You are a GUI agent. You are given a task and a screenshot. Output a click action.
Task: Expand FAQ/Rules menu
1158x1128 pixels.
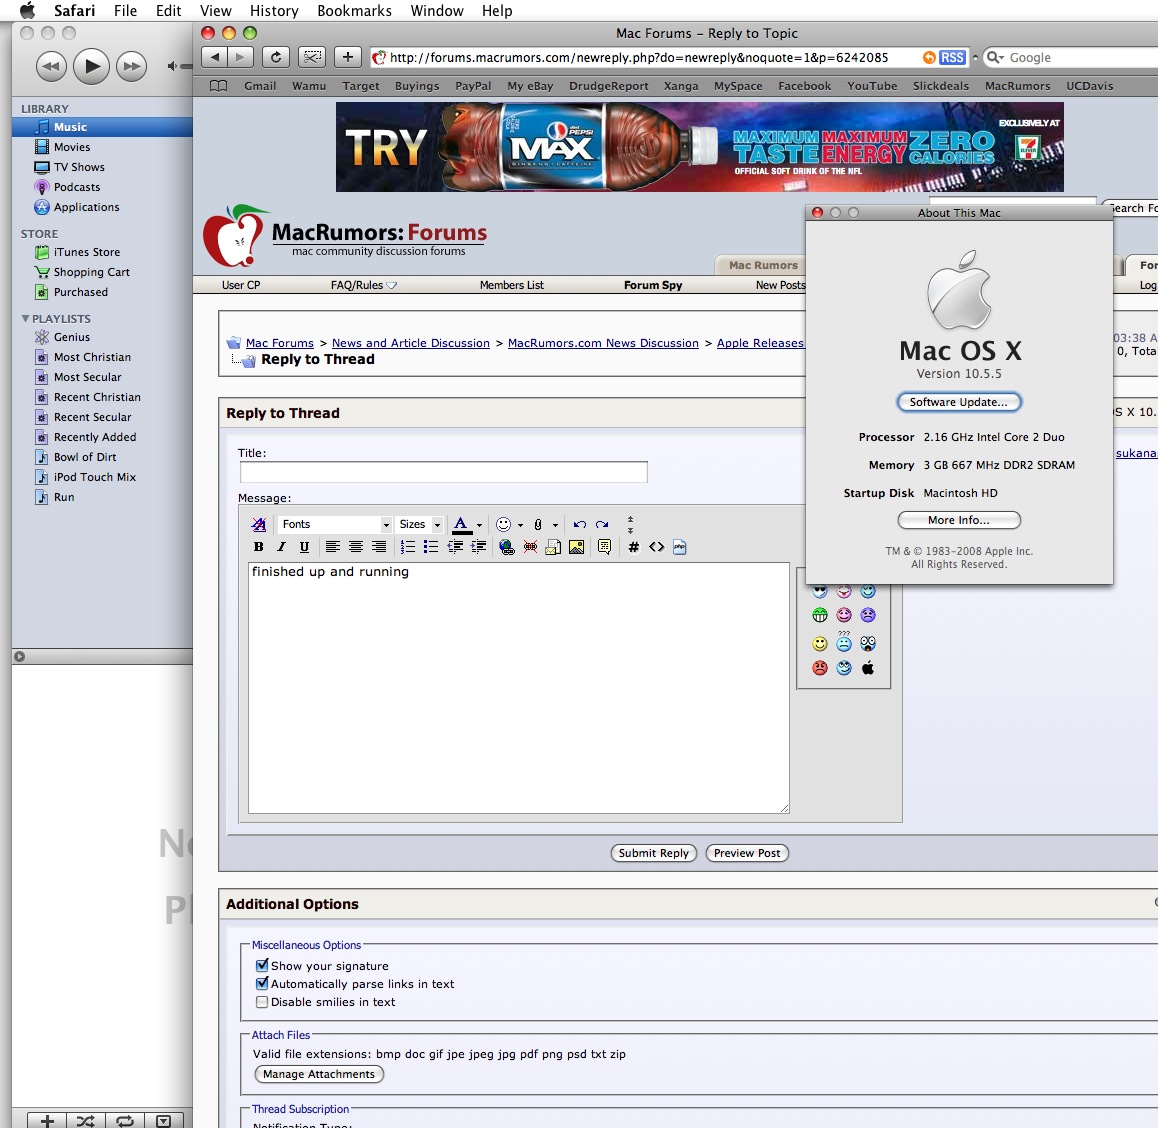(364, 285)
